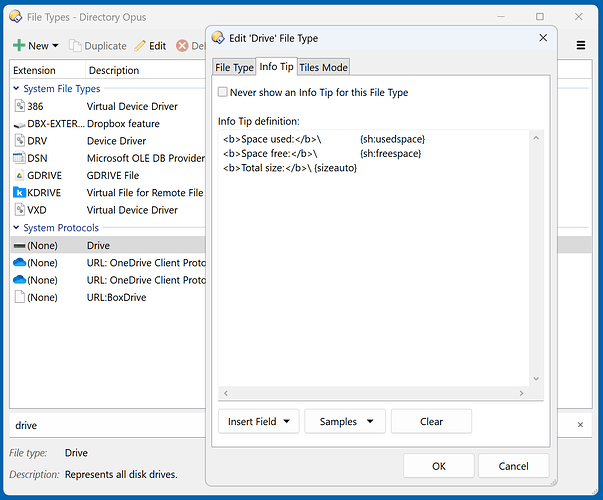
Task: Select 'Microsoft OLE DB Provider' row text
Action: click(146, 158)
